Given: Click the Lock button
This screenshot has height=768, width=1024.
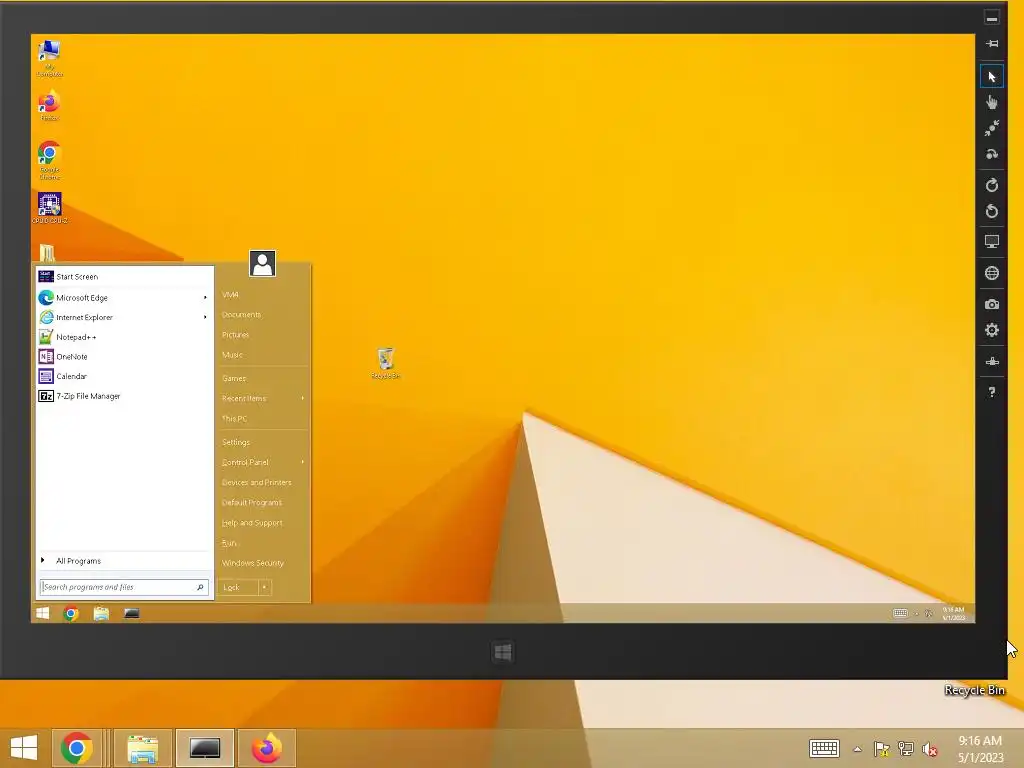Looking at the screenshot, I should click(238, 587).
